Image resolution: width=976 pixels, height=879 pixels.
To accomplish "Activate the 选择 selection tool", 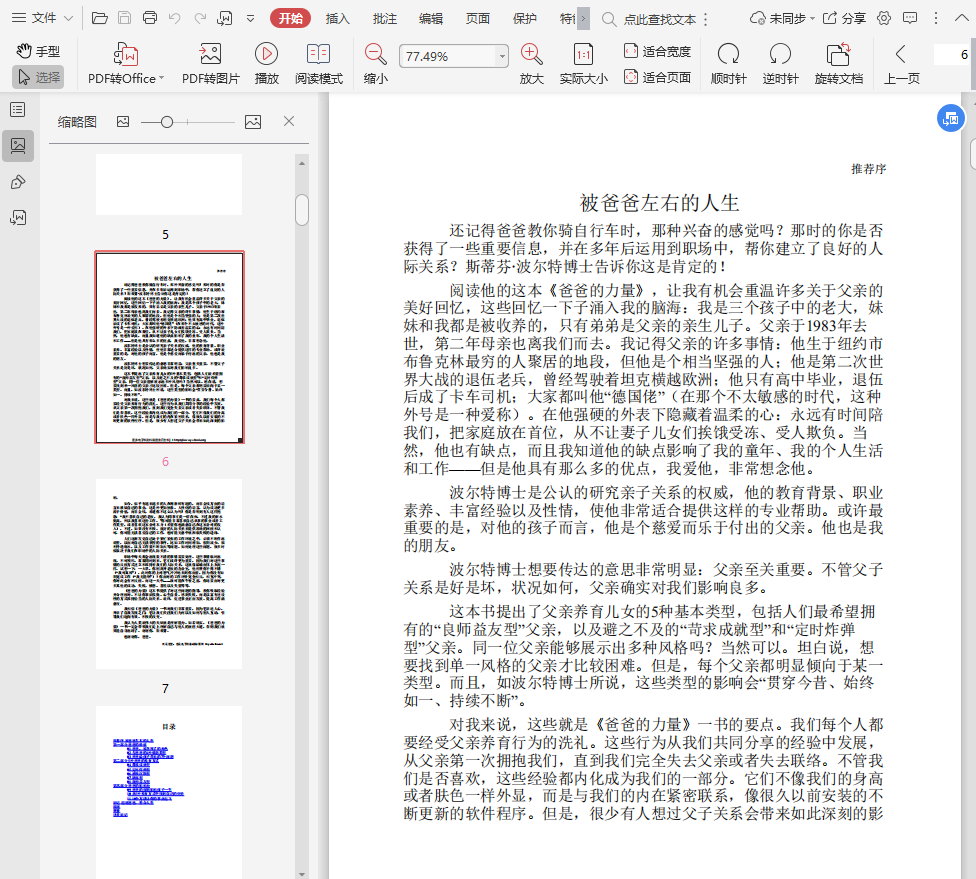I will pos(38,77).
